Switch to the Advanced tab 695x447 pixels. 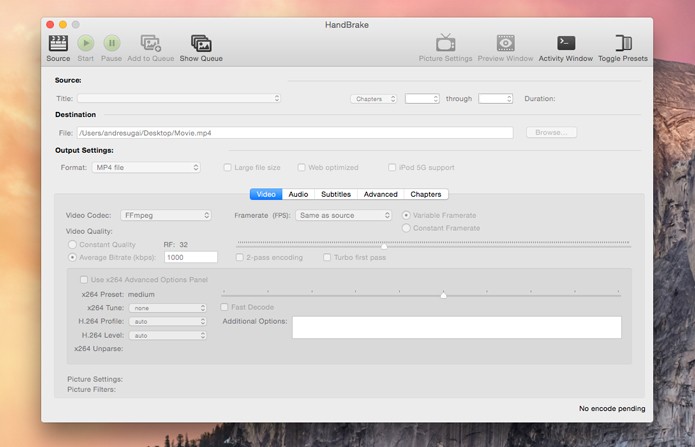coord(381,194)
